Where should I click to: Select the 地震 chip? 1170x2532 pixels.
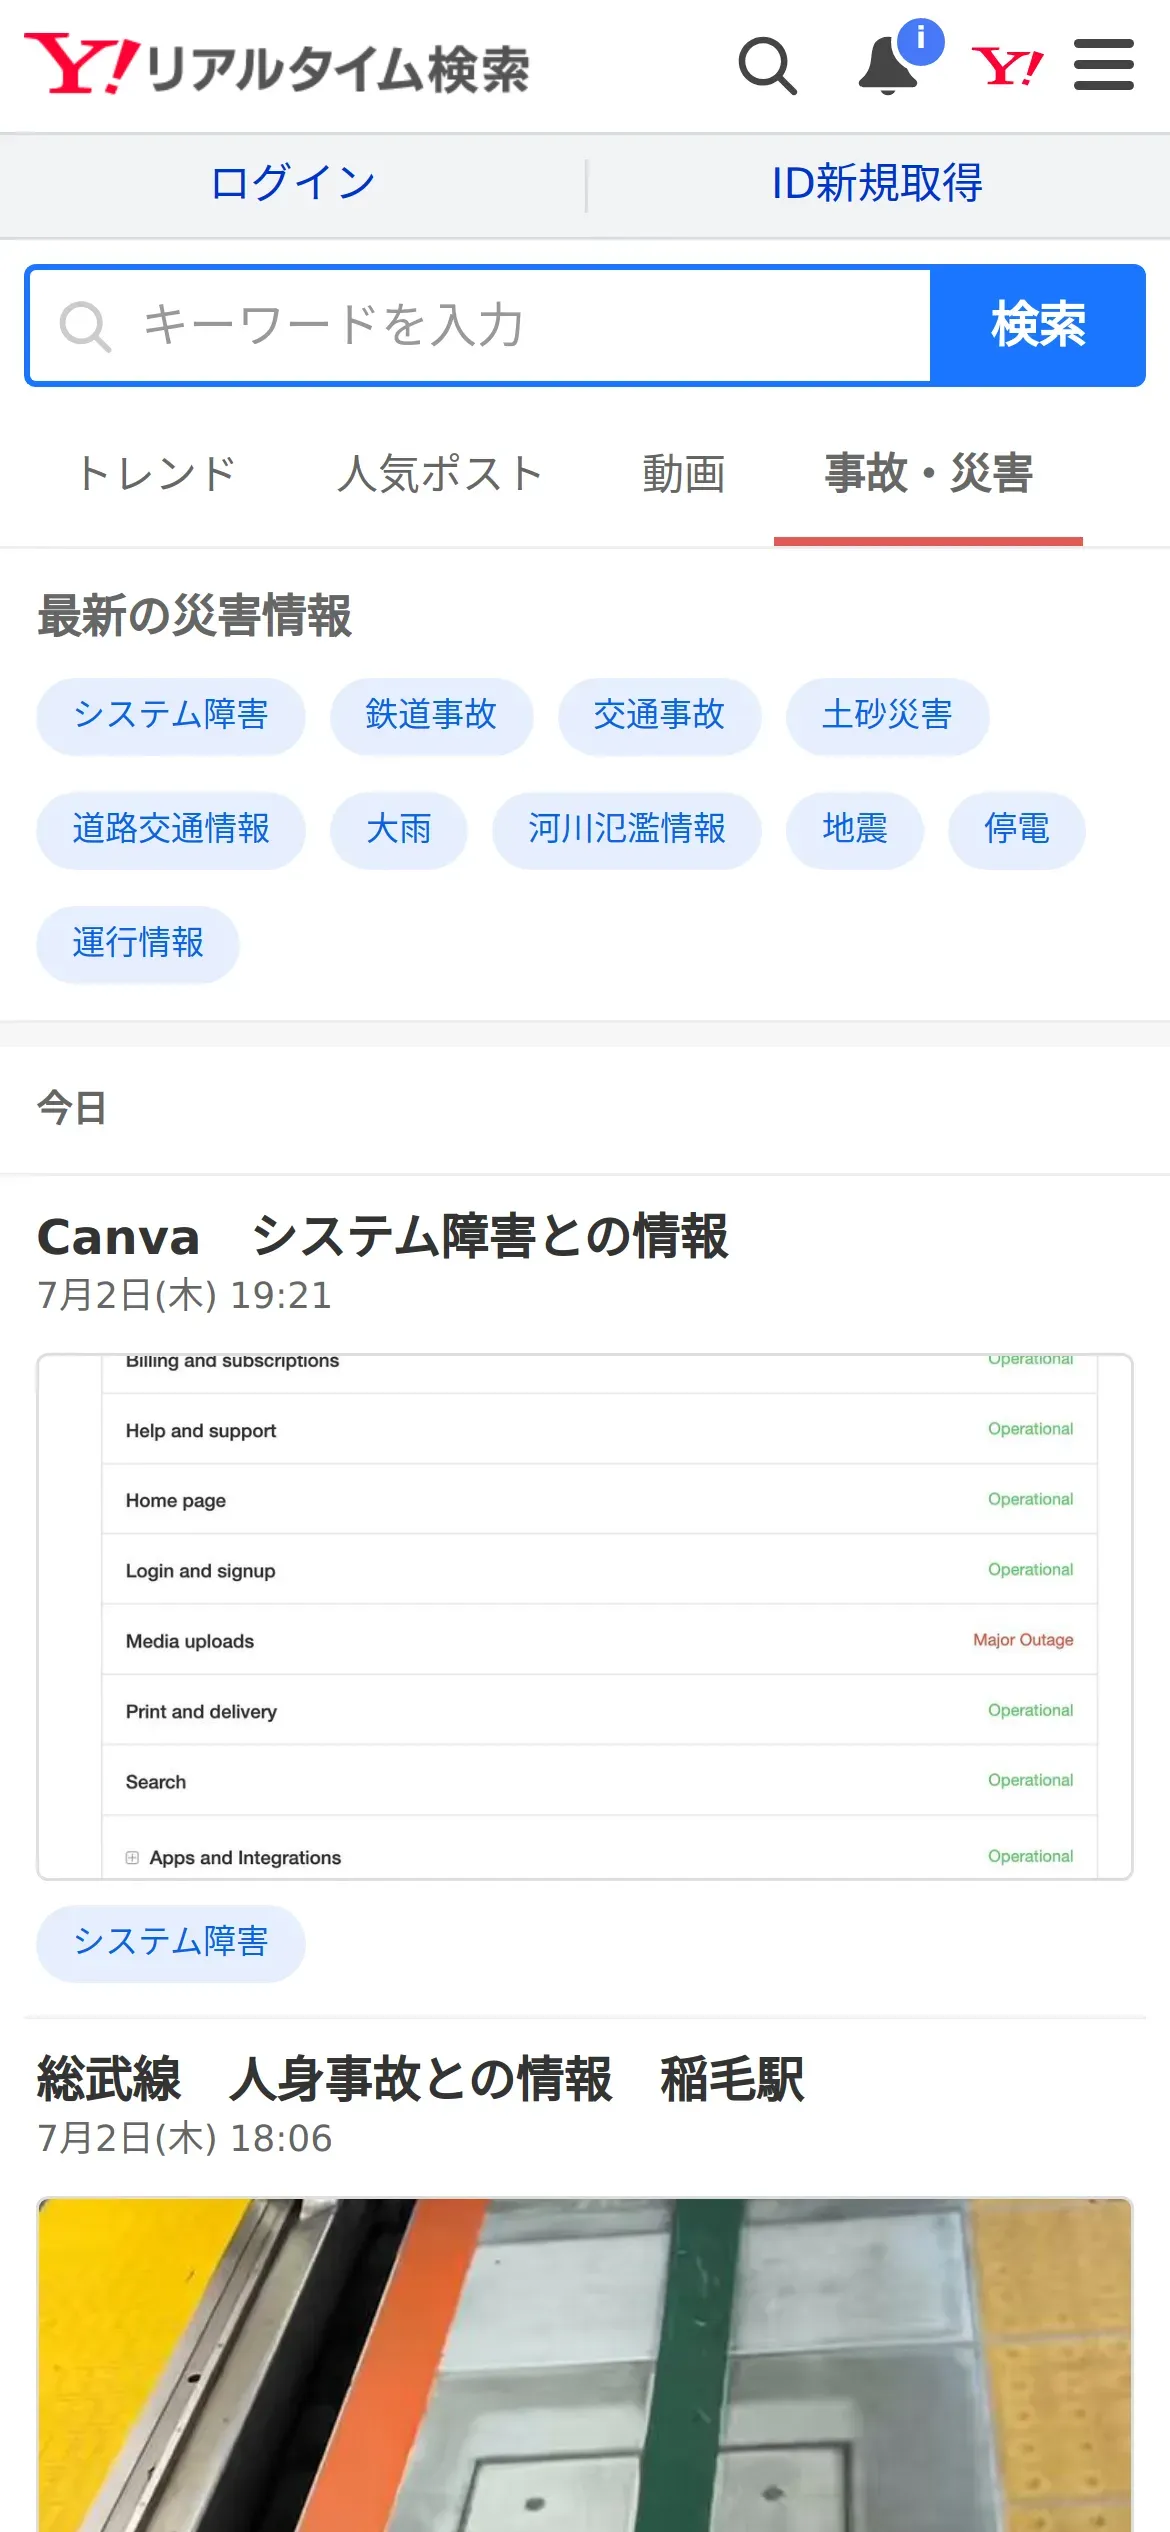[x=854, y=830]
